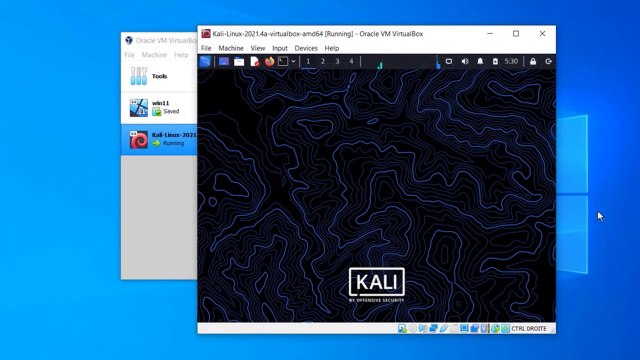Click the power manager battery icon
The width and height of the screenshot is (640, 360).
495,61
